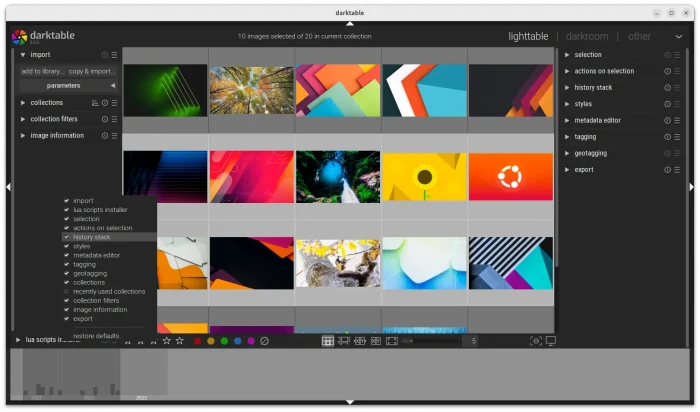The height and width of the screenshot is (412, 700).
Task: Reset the styles module
Action: pos(667,104)
